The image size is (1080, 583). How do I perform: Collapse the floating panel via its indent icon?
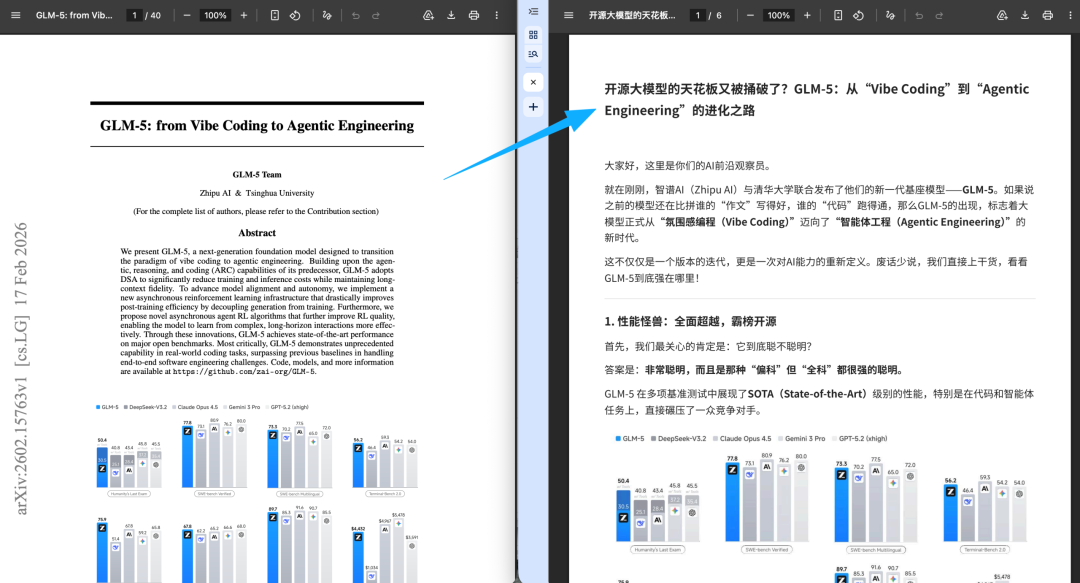click(533, 11)
